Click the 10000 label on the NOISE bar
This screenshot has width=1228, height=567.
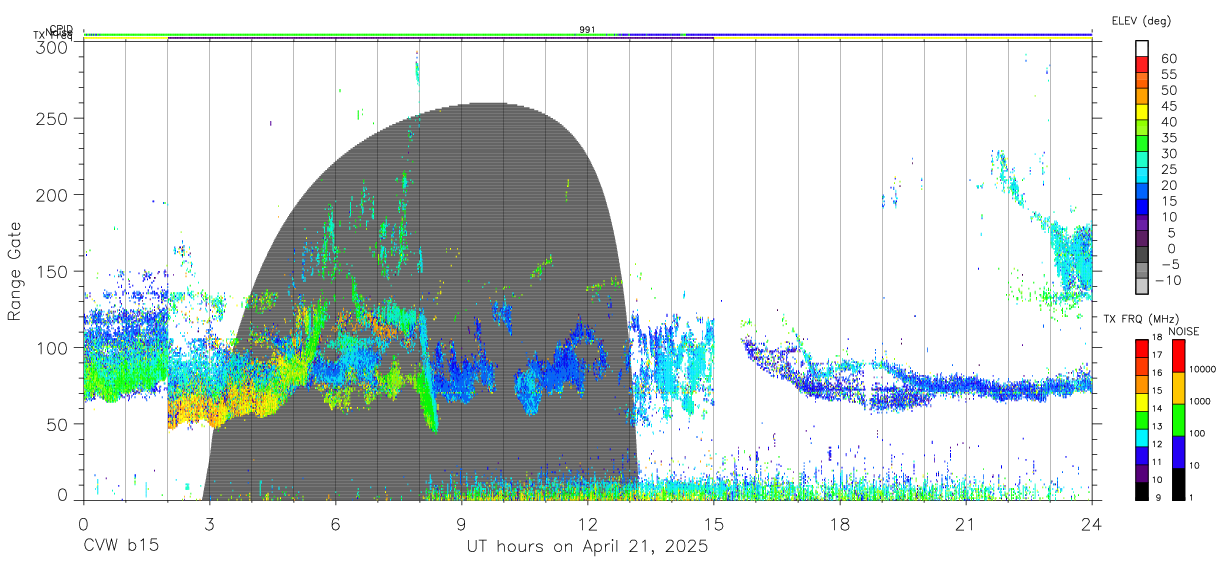tap(1202, 369)
